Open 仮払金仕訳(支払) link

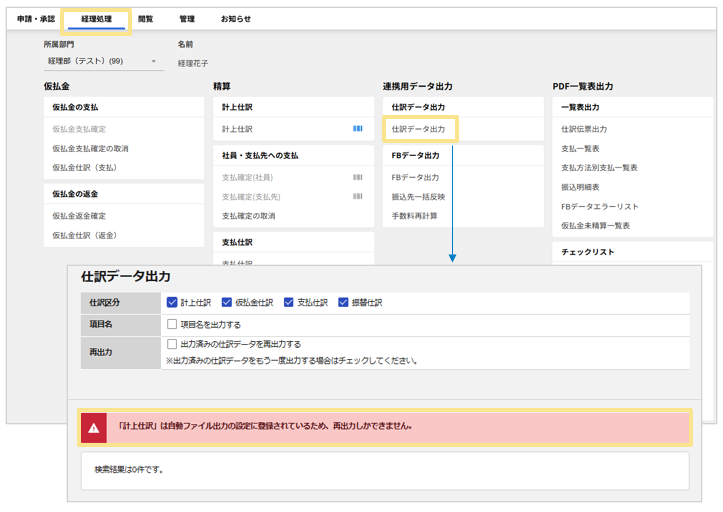84,167
